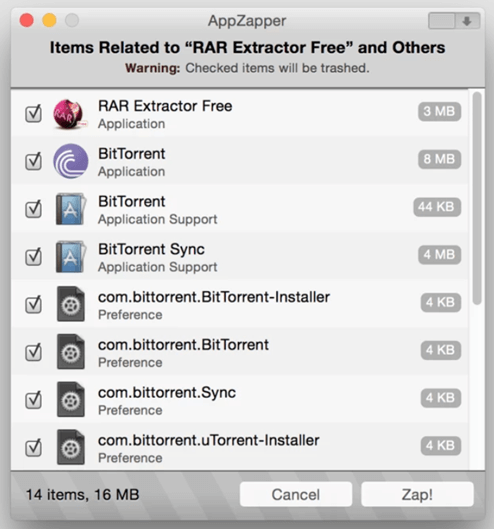This screenshot has width=494, height=529.
Task: Click the com.bittorrent.BitTorrent-Installer preference file icon
Action: click(x=71, y=304)
